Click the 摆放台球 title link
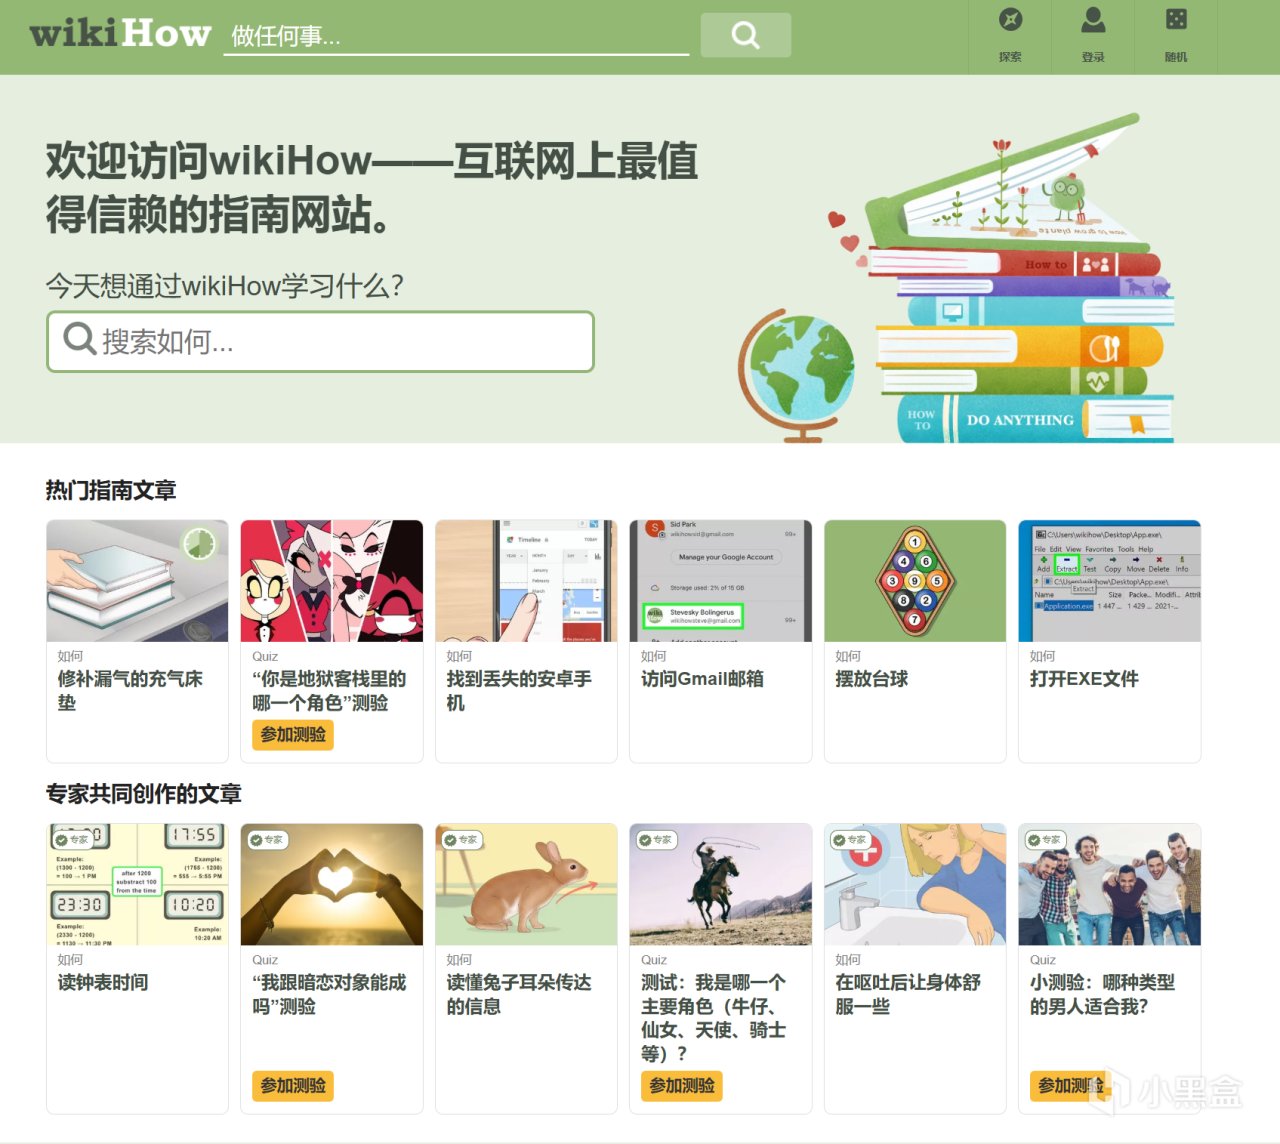The image size is (1280, 1144). 872,679
